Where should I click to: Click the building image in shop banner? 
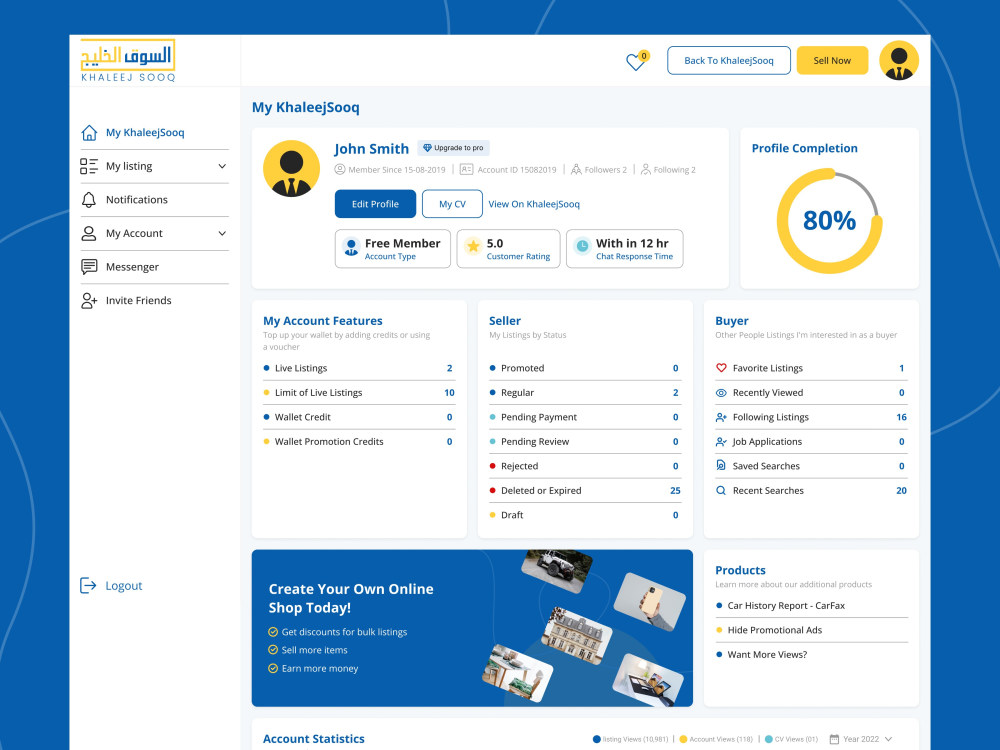[577, 635]
